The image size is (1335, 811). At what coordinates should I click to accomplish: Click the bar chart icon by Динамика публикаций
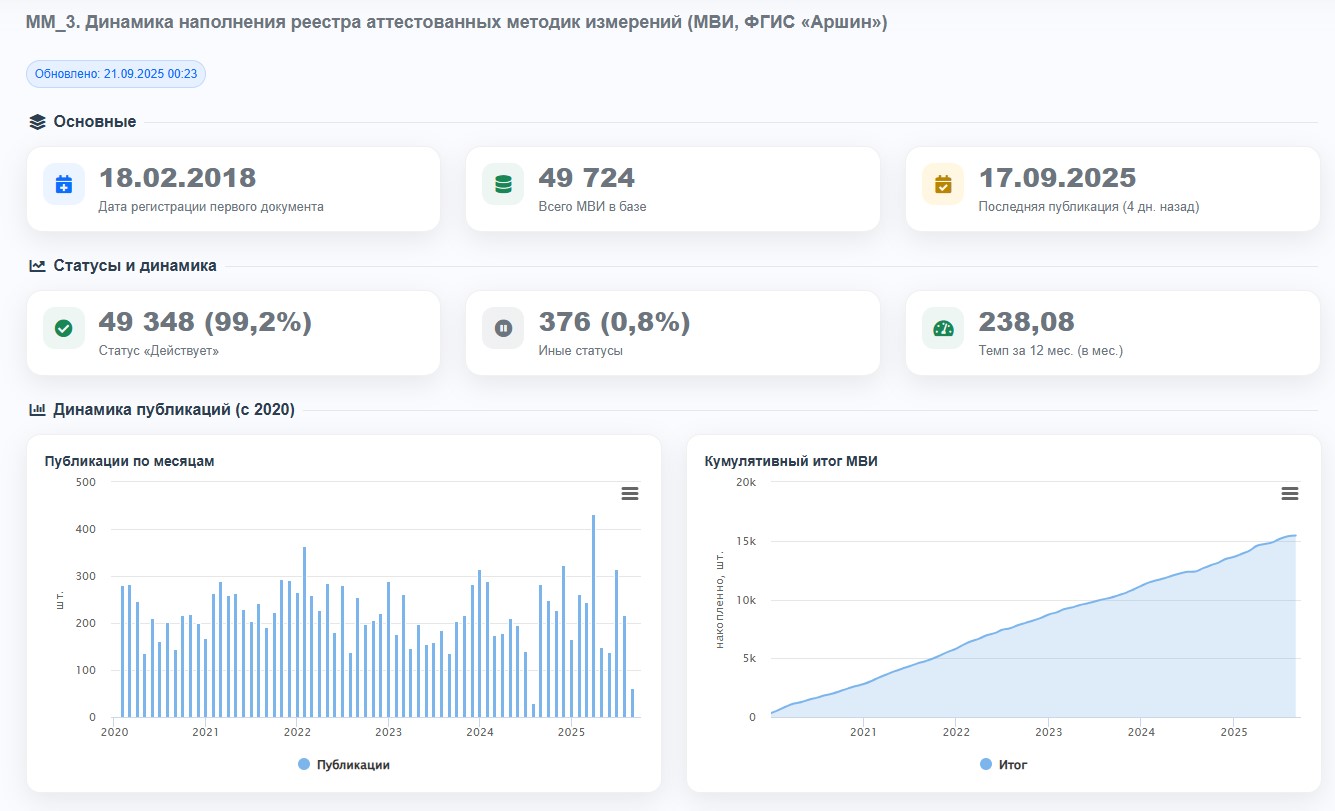click(x=38, y=409)
